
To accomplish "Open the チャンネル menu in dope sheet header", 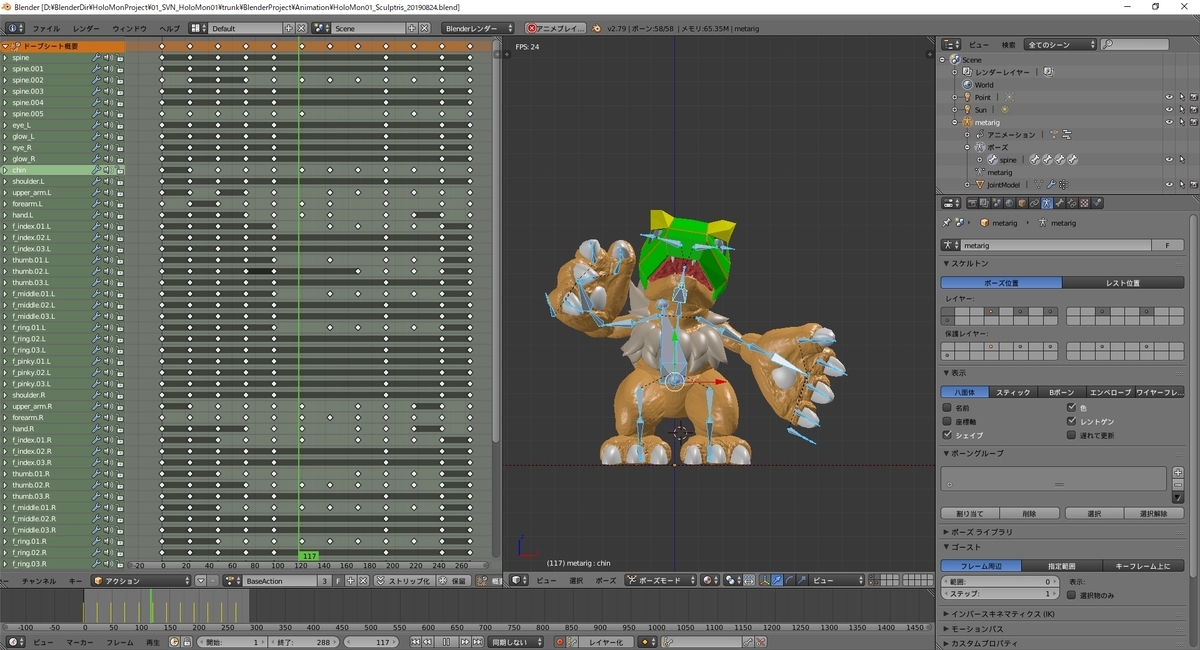I will [x=39, y=580].
